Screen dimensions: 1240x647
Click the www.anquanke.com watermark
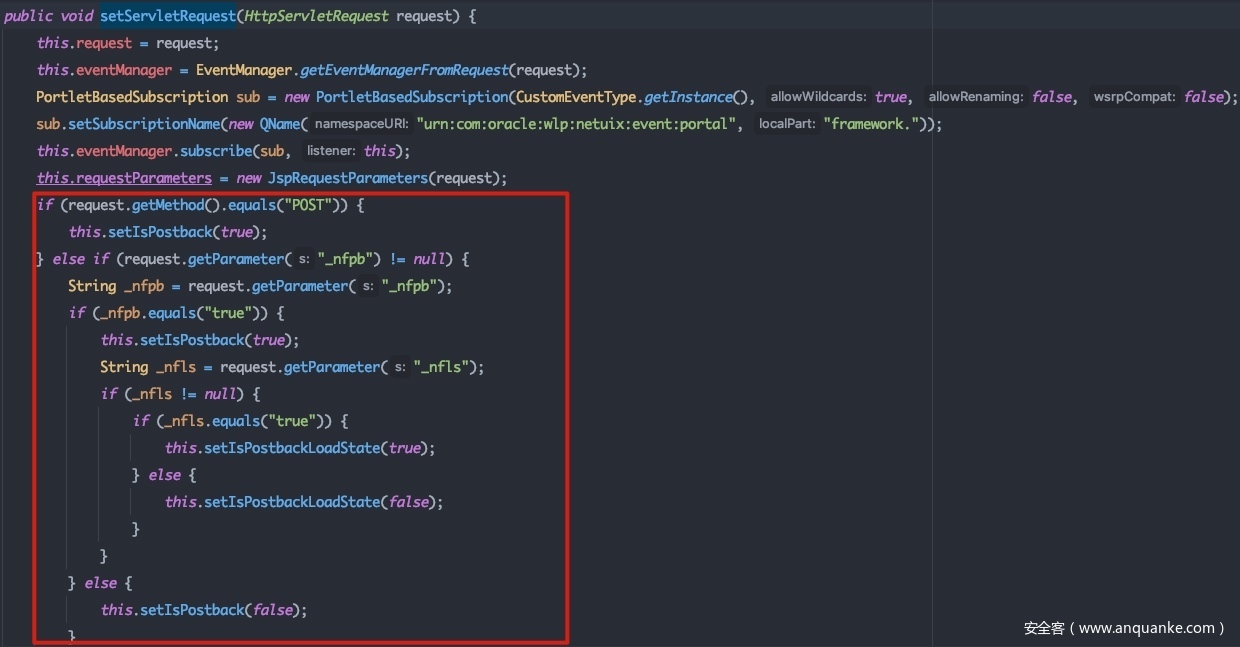(1124, 628)
